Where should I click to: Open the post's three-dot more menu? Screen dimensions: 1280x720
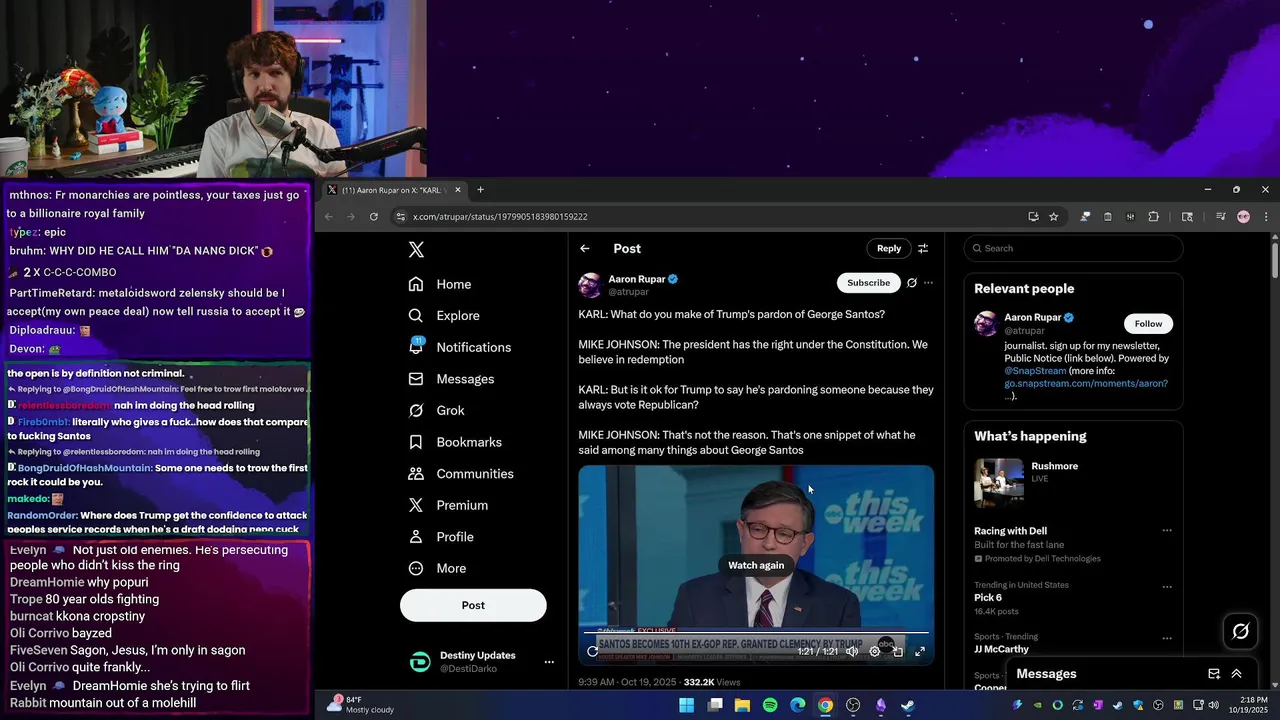(x=928, y=283)
